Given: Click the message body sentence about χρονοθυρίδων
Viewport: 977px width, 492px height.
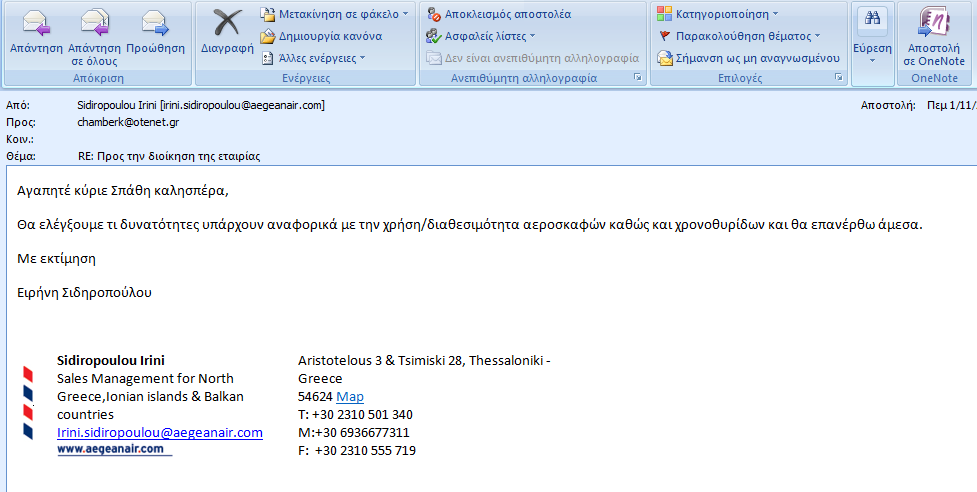Looking at the screenshot, I should (470, 225).
